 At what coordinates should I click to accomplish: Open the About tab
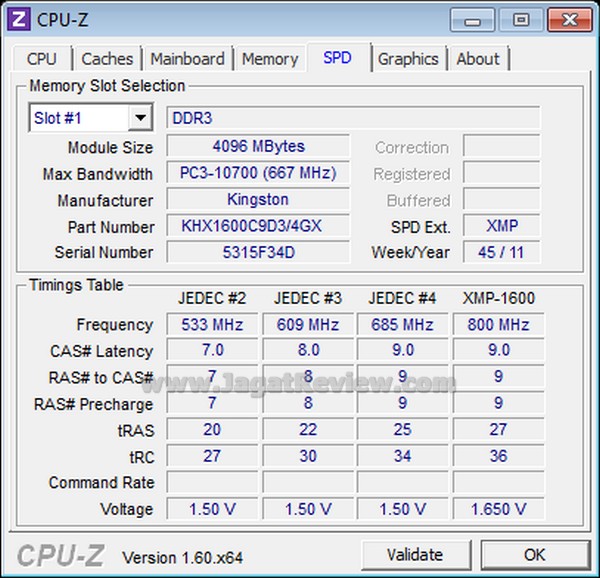[478, 59]
